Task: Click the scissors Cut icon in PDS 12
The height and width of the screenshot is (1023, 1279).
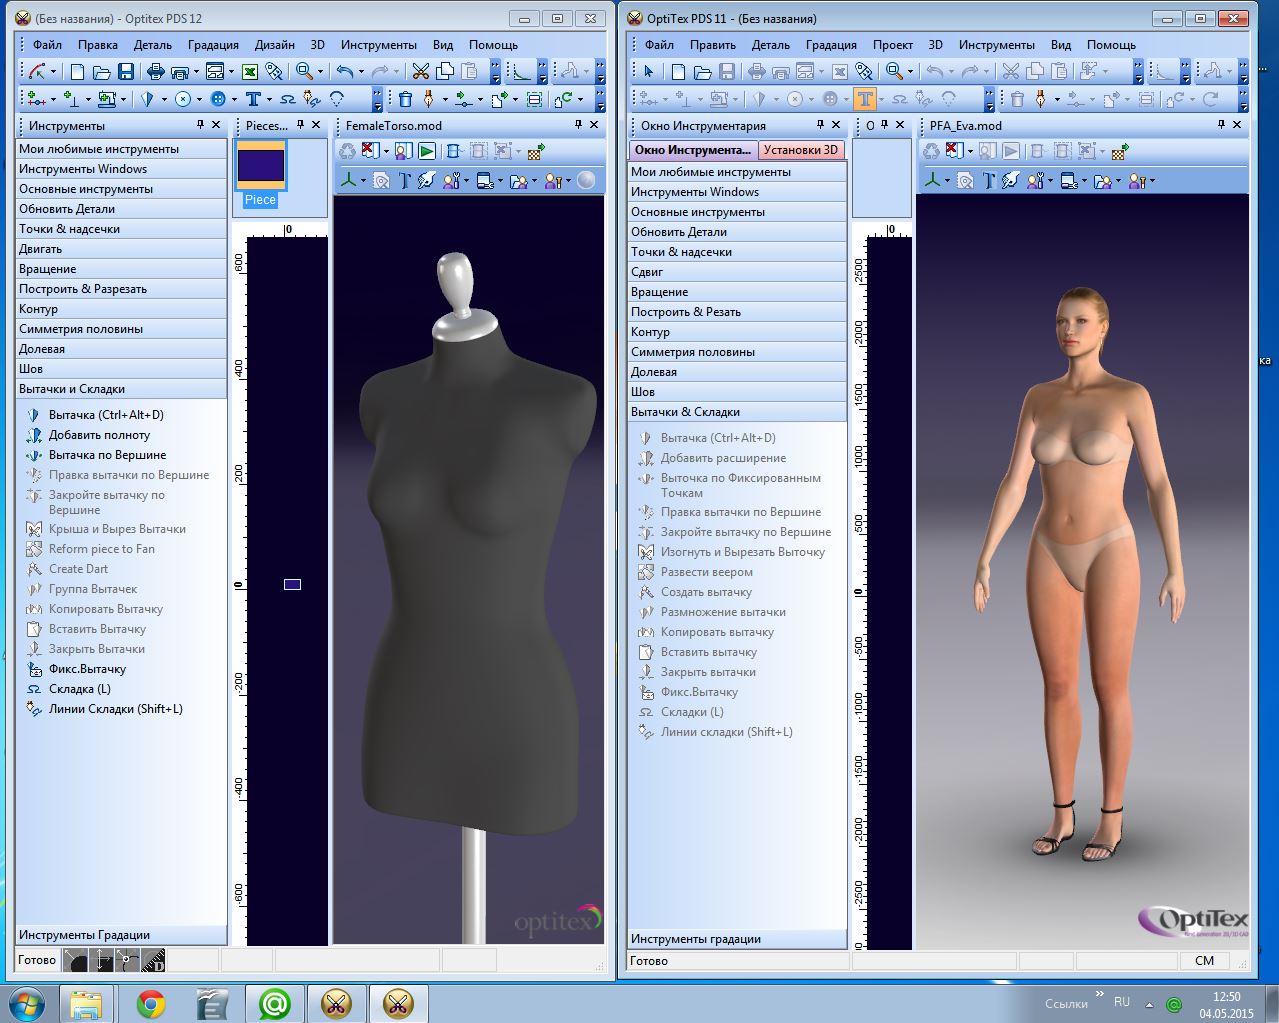Action: tap(420, 71)
